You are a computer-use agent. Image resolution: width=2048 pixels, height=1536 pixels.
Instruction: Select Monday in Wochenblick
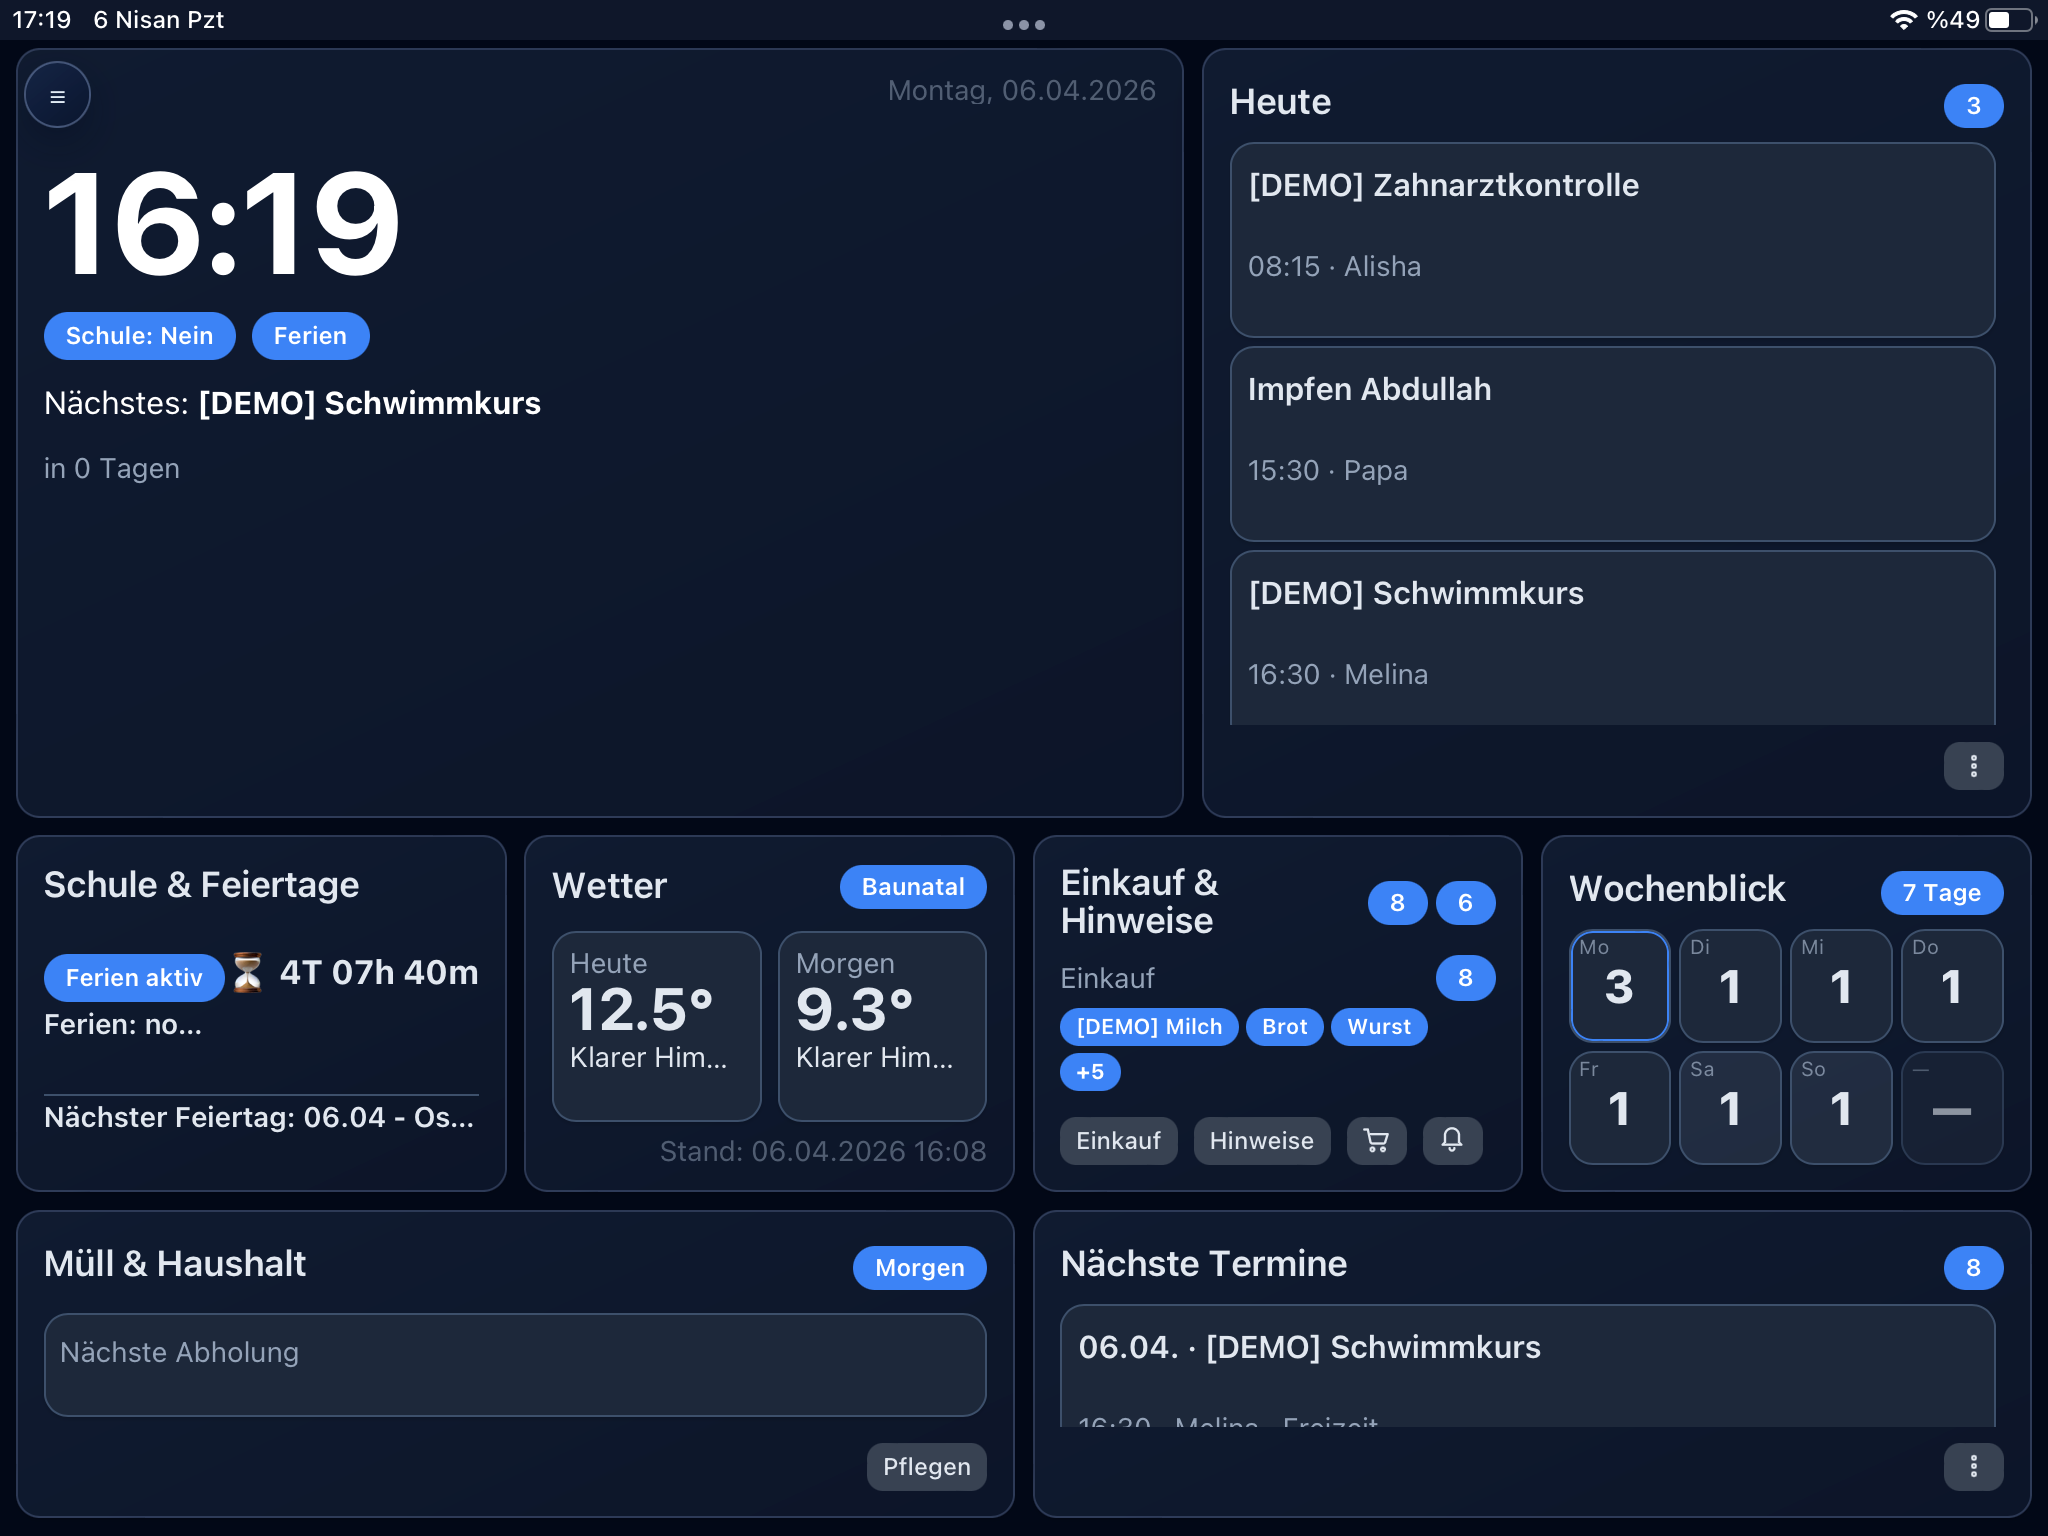point(1618,986)
